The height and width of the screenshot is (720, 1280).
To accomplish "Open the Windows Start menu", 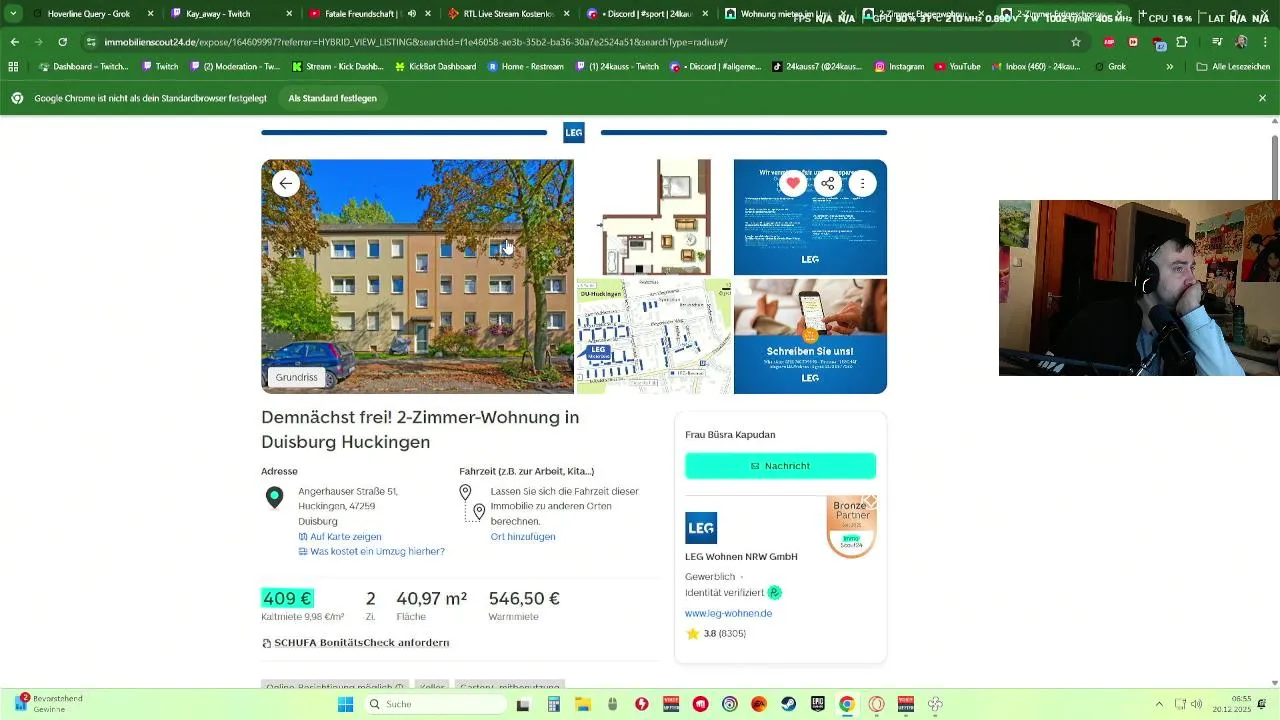I will click(345, 704).
